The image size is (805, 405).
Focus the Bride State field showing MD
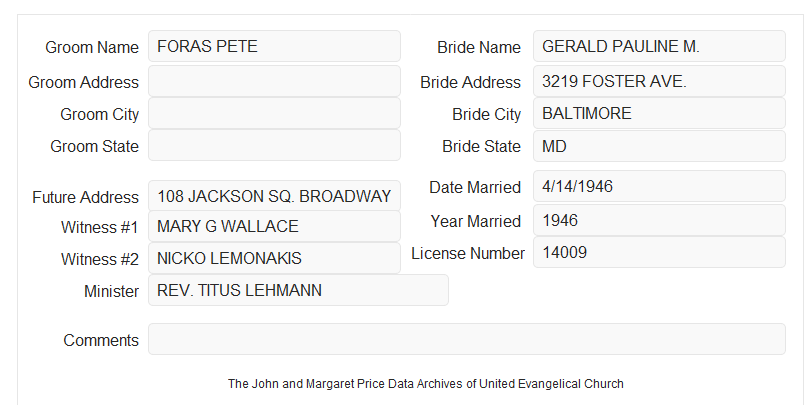click(659, 146)
